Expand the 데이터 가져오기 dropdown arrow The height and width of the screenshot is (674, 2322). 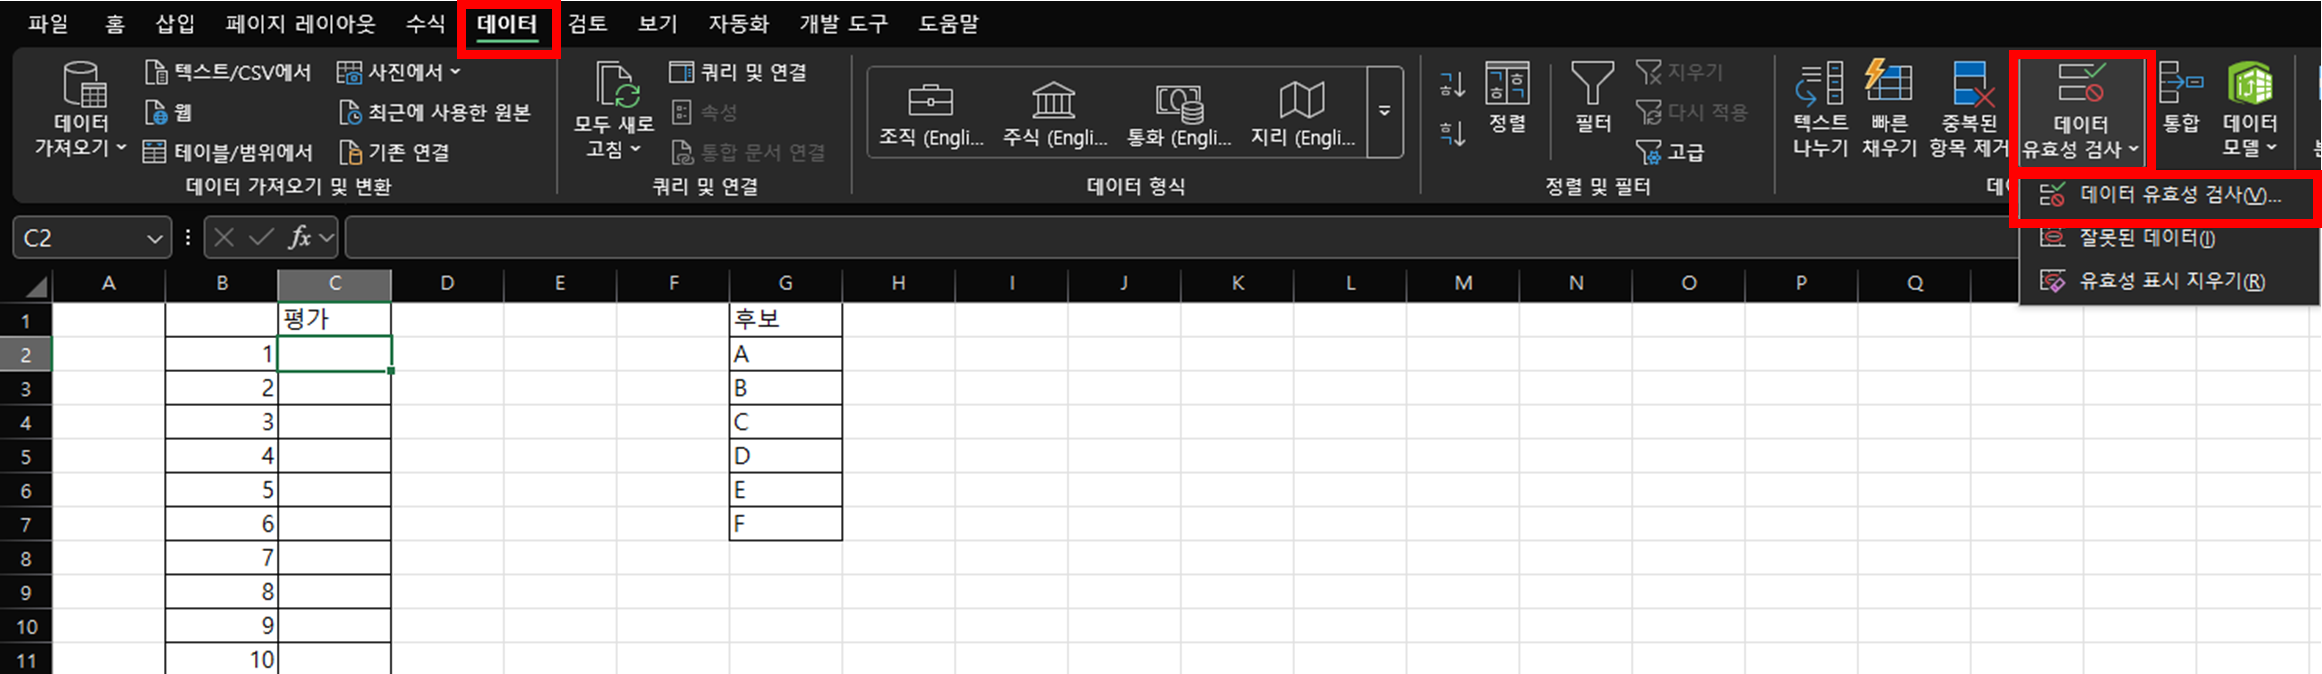[121, 148]
